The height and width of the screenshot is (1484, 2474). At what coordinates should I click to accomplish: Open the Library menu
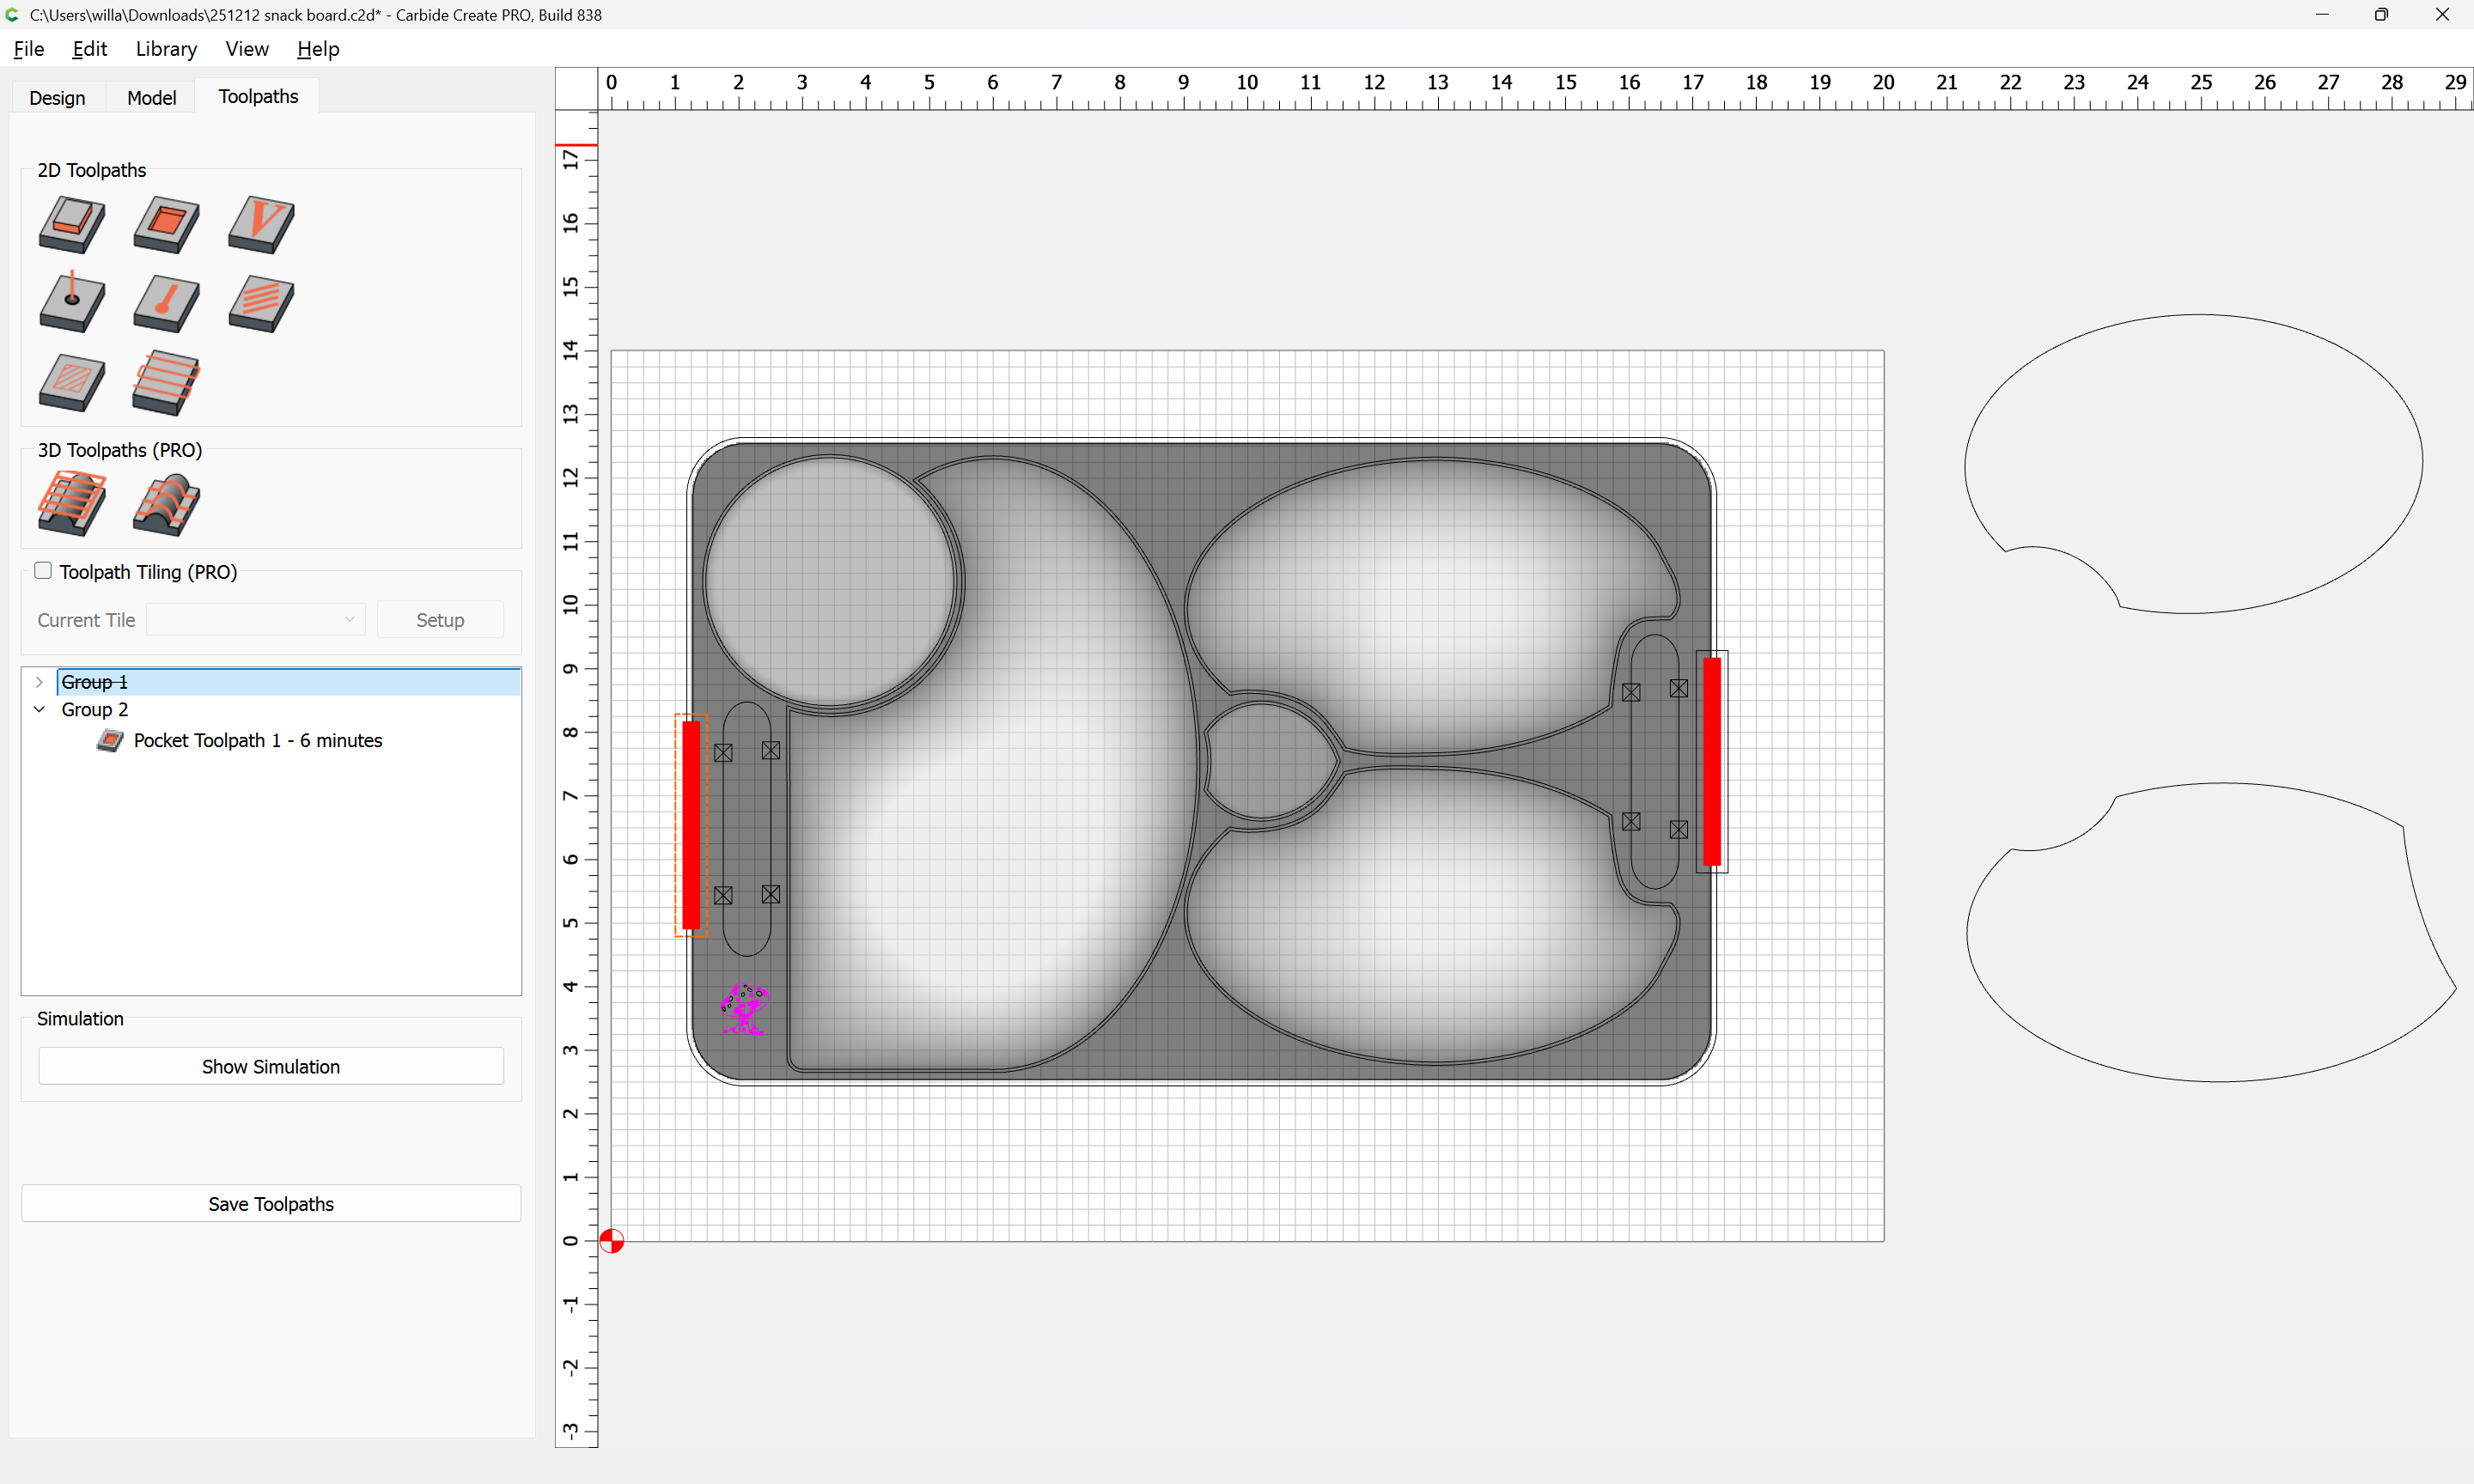(166, 49)
